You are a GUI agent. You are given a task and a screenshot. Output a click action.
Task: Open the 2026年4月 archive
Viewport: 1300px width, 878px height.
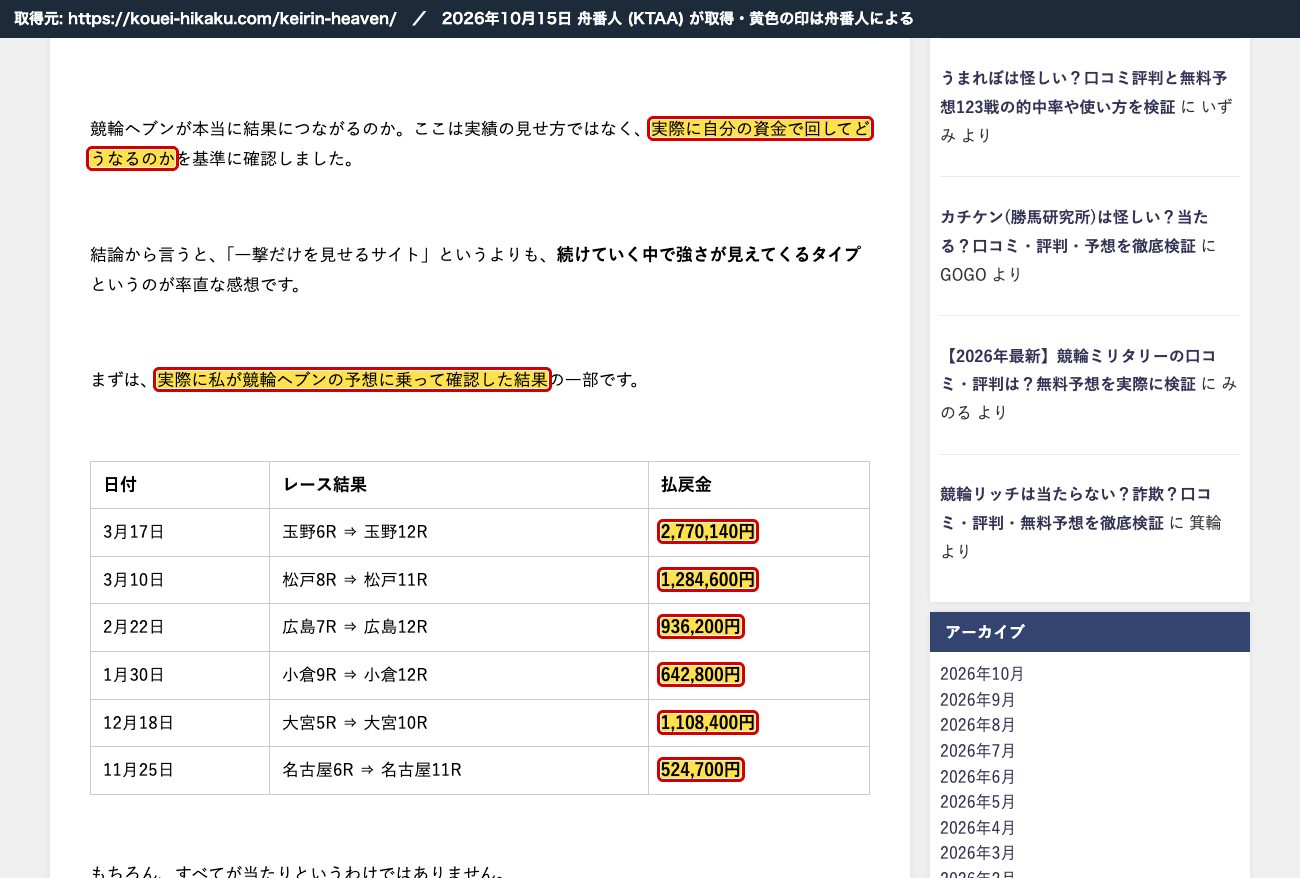point(978,828)
